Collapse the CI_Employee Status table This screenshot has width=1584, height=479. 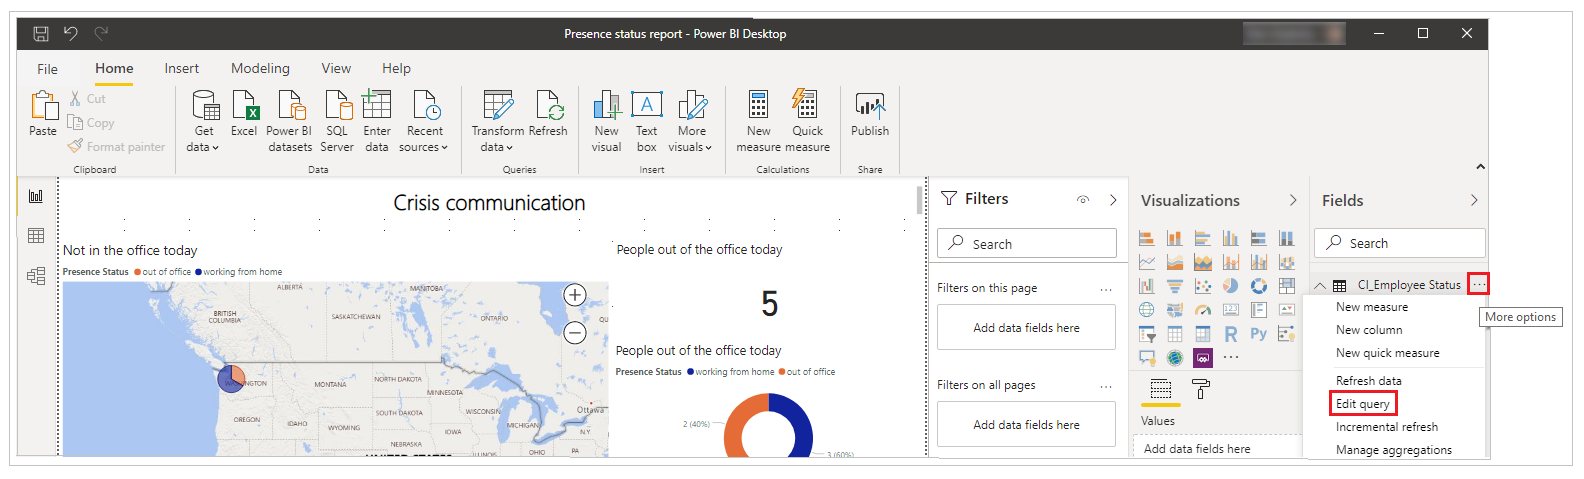coord(1320,286)
